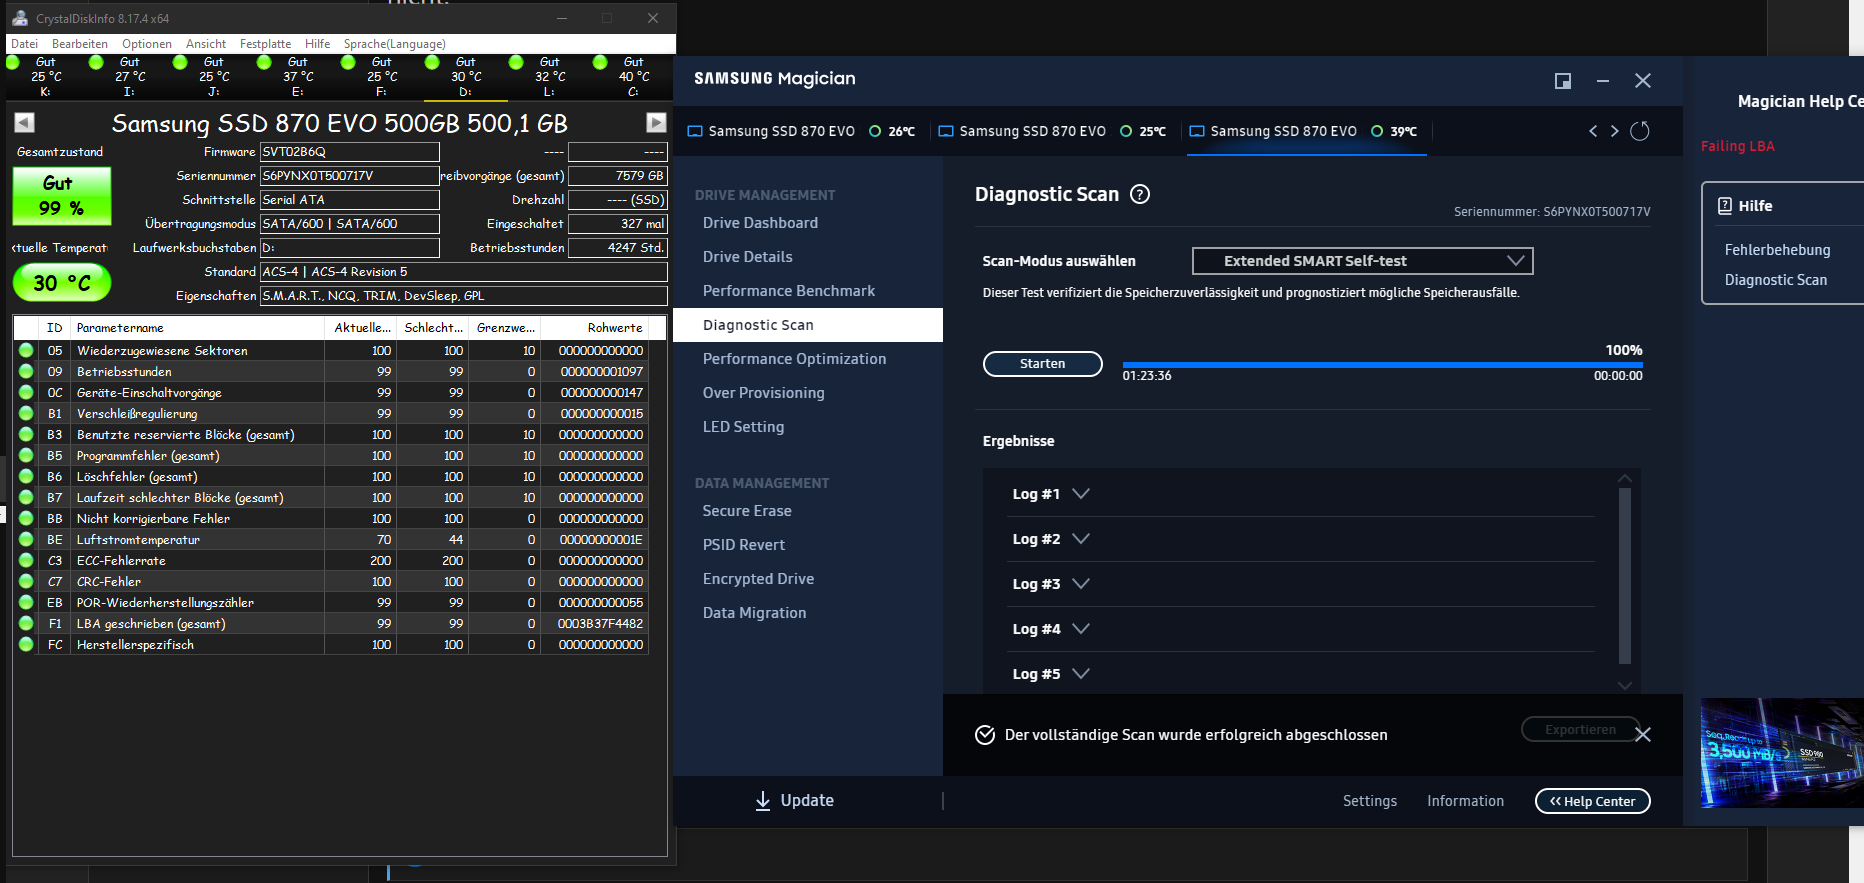1864x883 pixels.
Task: Select drive F: status indicator
Action: 349,62
